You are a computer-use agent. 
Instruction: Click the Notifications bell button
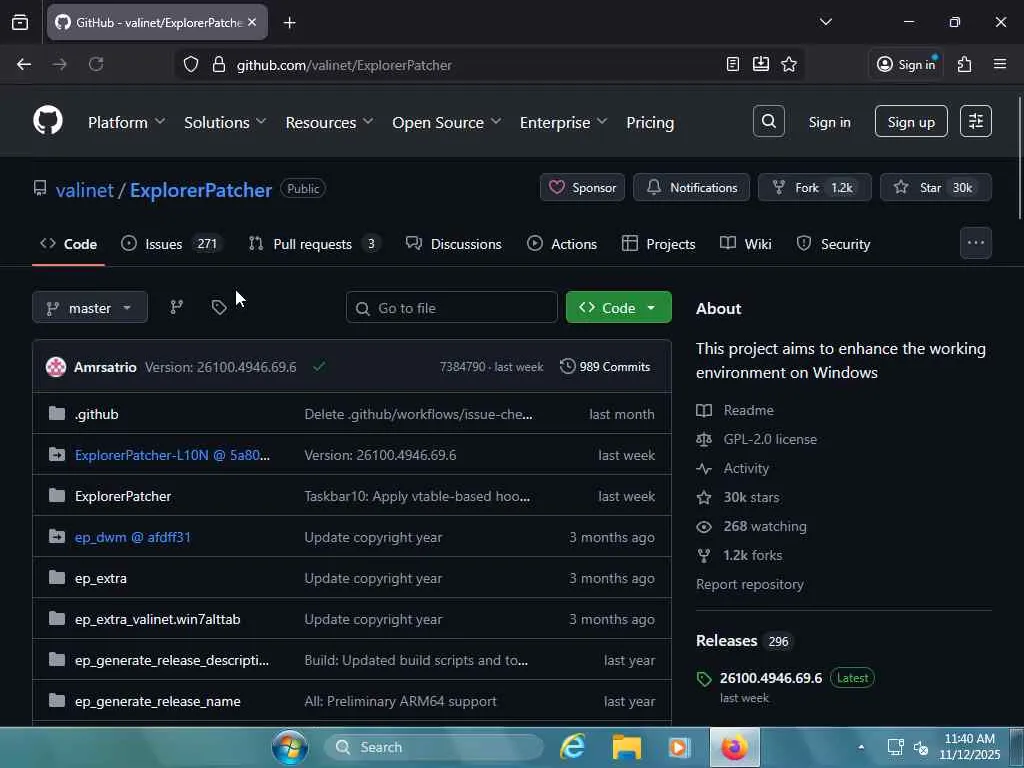pyautogui.click(x=692, y=187)
